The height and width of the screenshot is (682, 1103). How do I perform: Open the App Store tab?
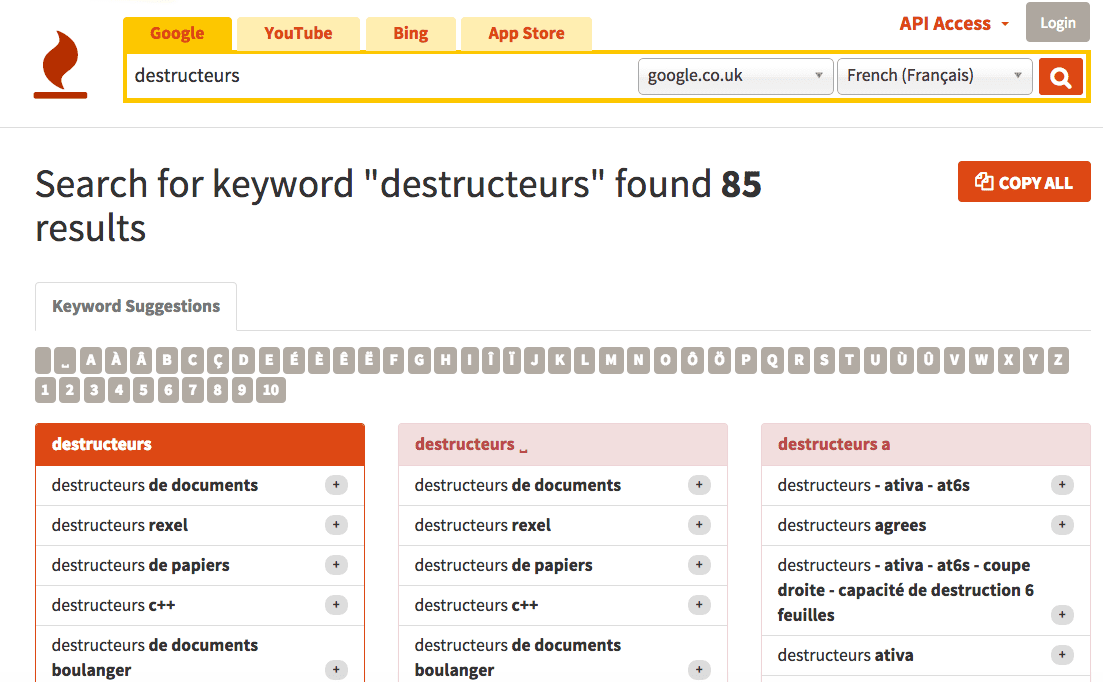click(x=526, y=34)
